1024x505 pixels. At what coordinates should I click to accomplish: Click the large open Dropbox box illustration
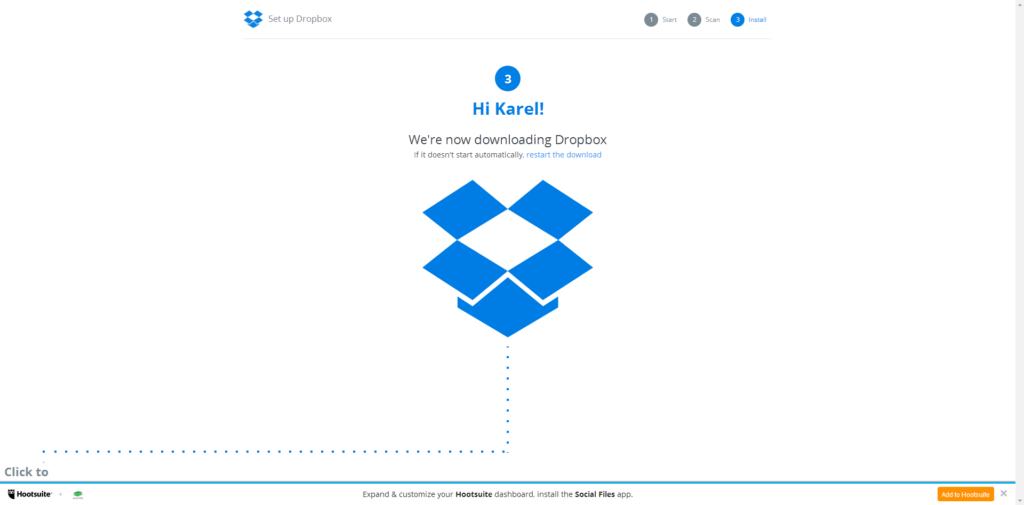(x=507, y=258)
